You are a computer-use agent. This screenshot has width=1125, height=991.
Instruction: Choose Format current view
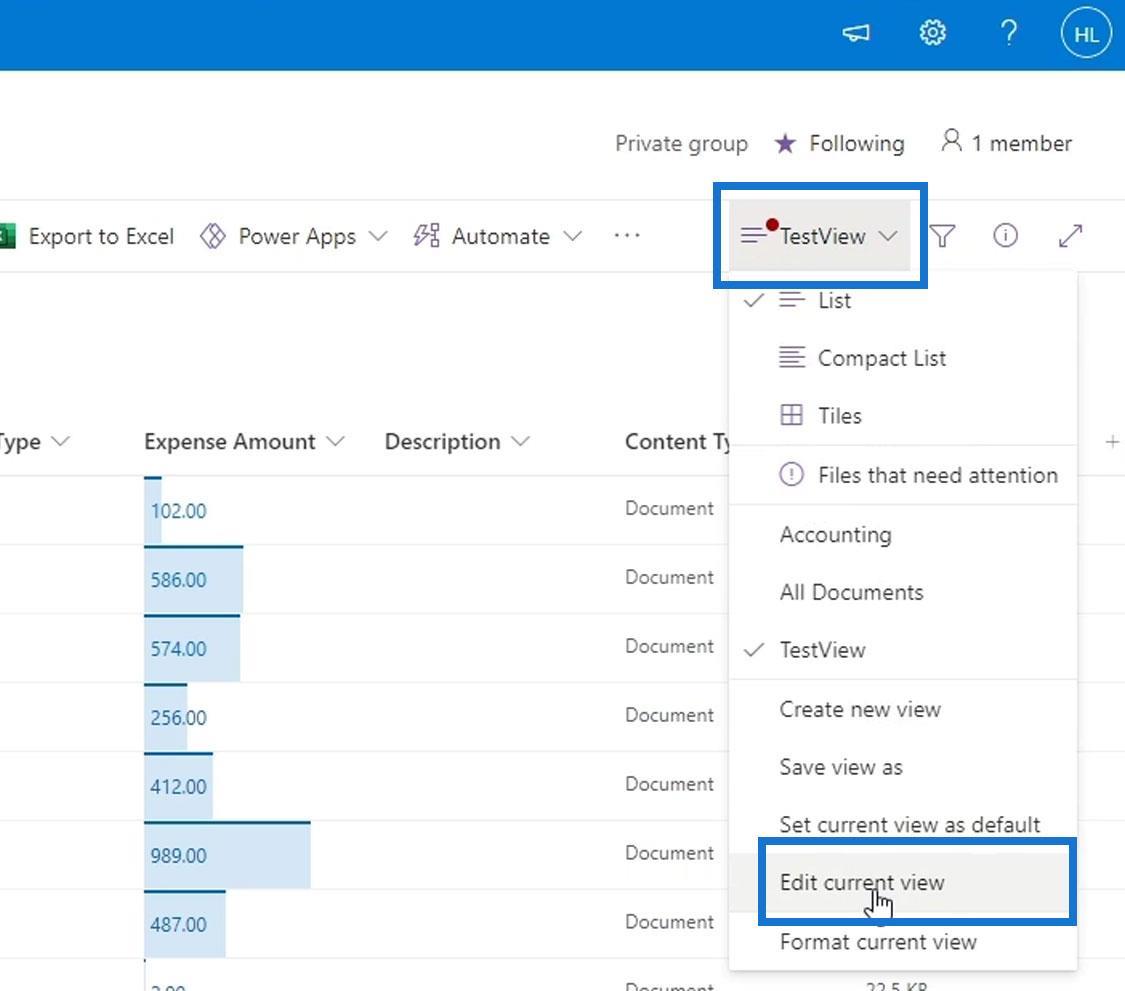pyautogui.click(x=903, y=941)
